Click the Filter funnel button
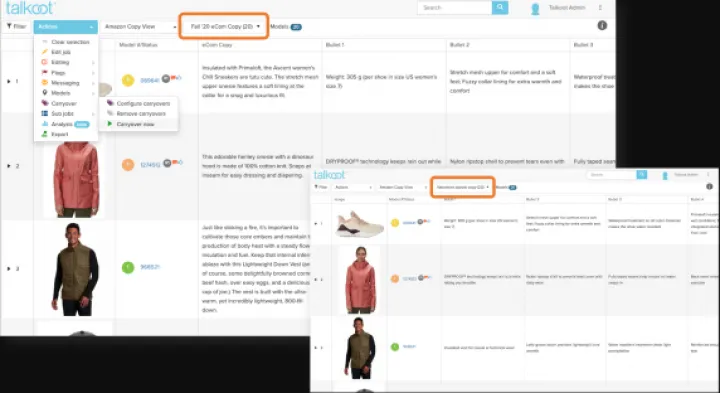Viewport: 720px width, 393px height. click(16, 27)
